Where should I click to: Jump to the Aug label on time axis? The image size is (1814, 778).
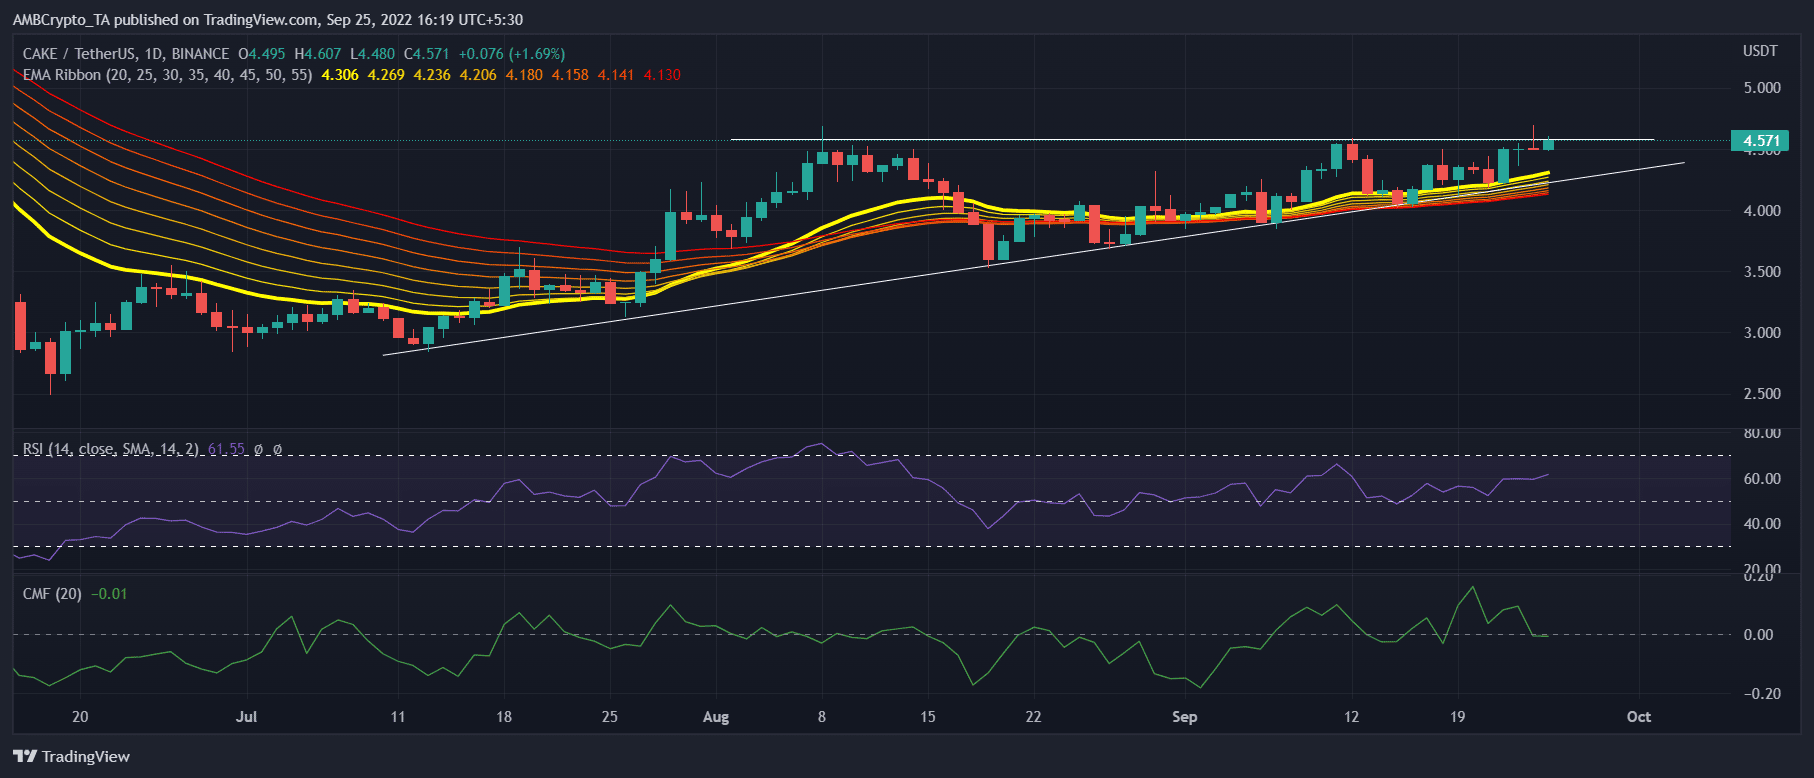click(x=716, y=717)
